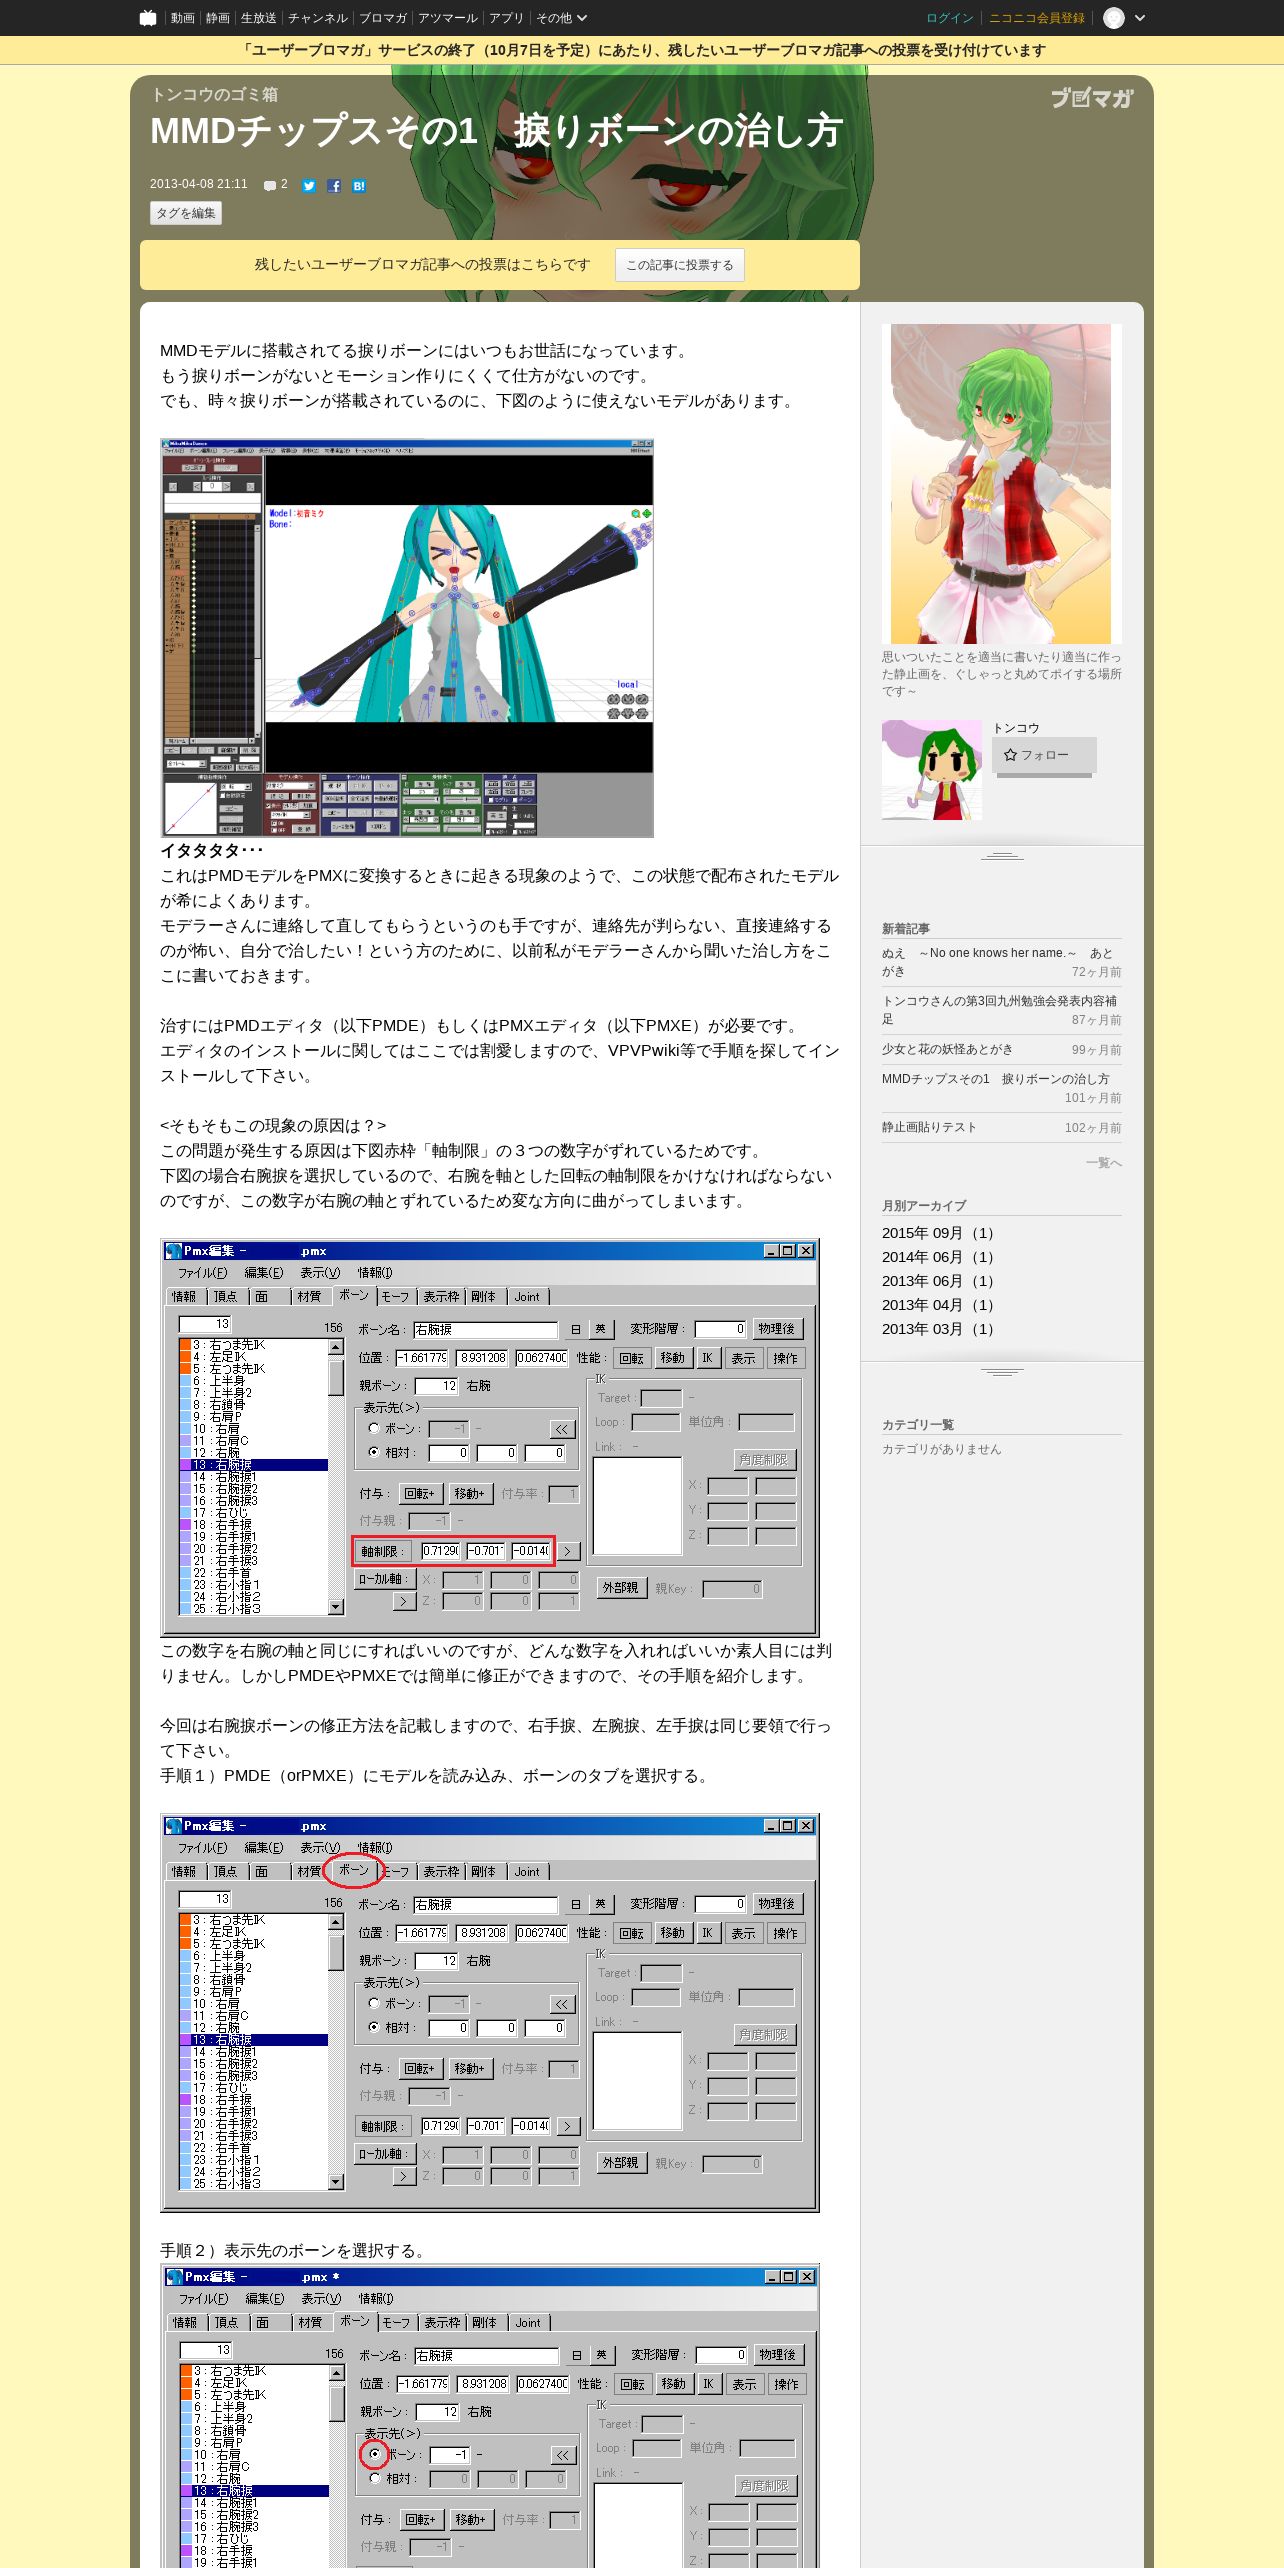
Task: Open the トンコウ author name link
Action: [x=1015, y=728]
